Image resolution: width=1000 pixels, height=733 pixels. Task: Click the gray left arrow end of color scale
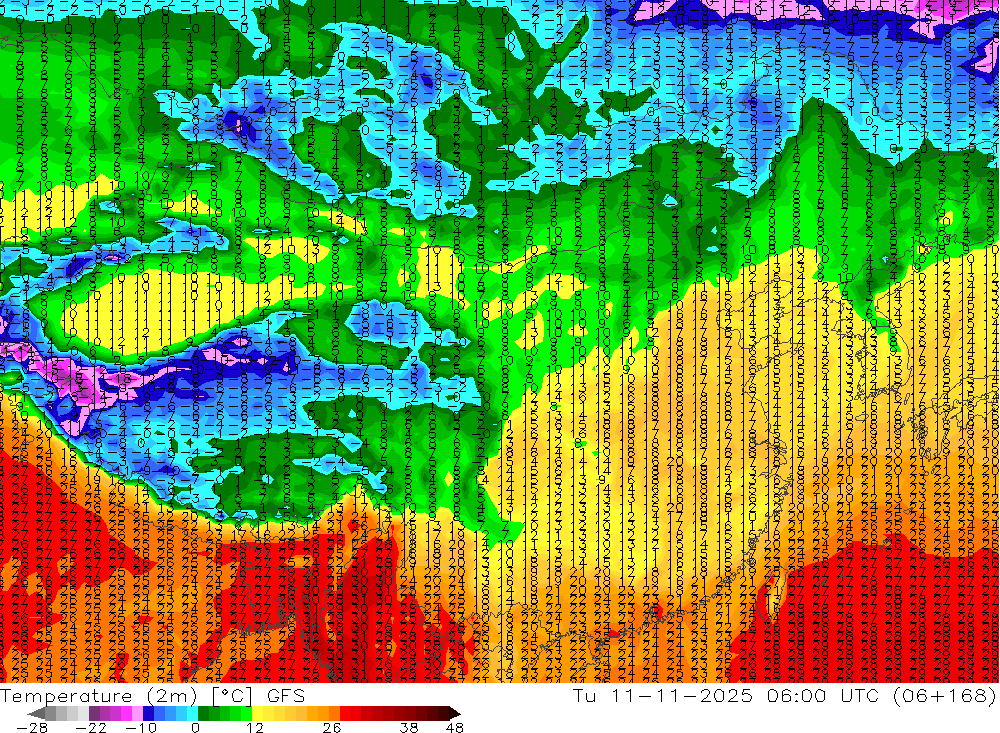pos(36,713)
